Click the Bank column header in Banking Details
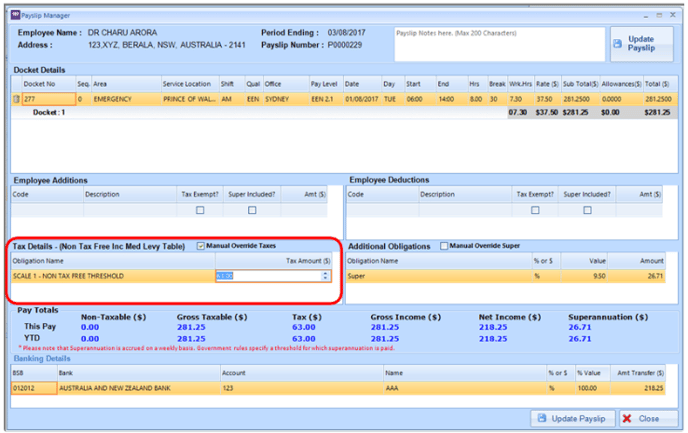This screenshot has width=688, height=433. (139, 373)
